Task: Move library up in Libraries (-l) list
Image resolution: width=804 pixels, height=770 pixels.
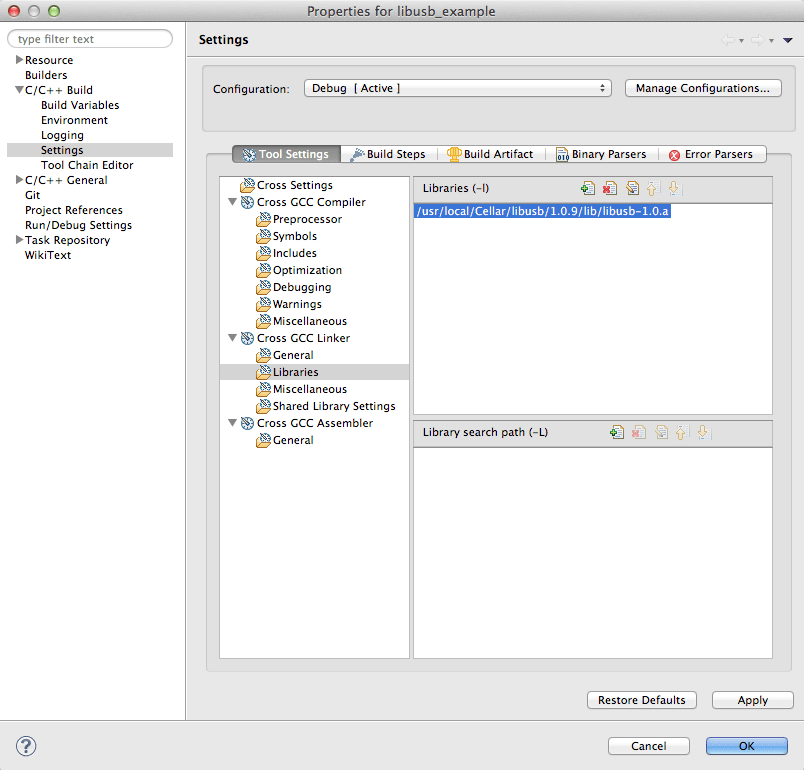Action: coord(652,188)
